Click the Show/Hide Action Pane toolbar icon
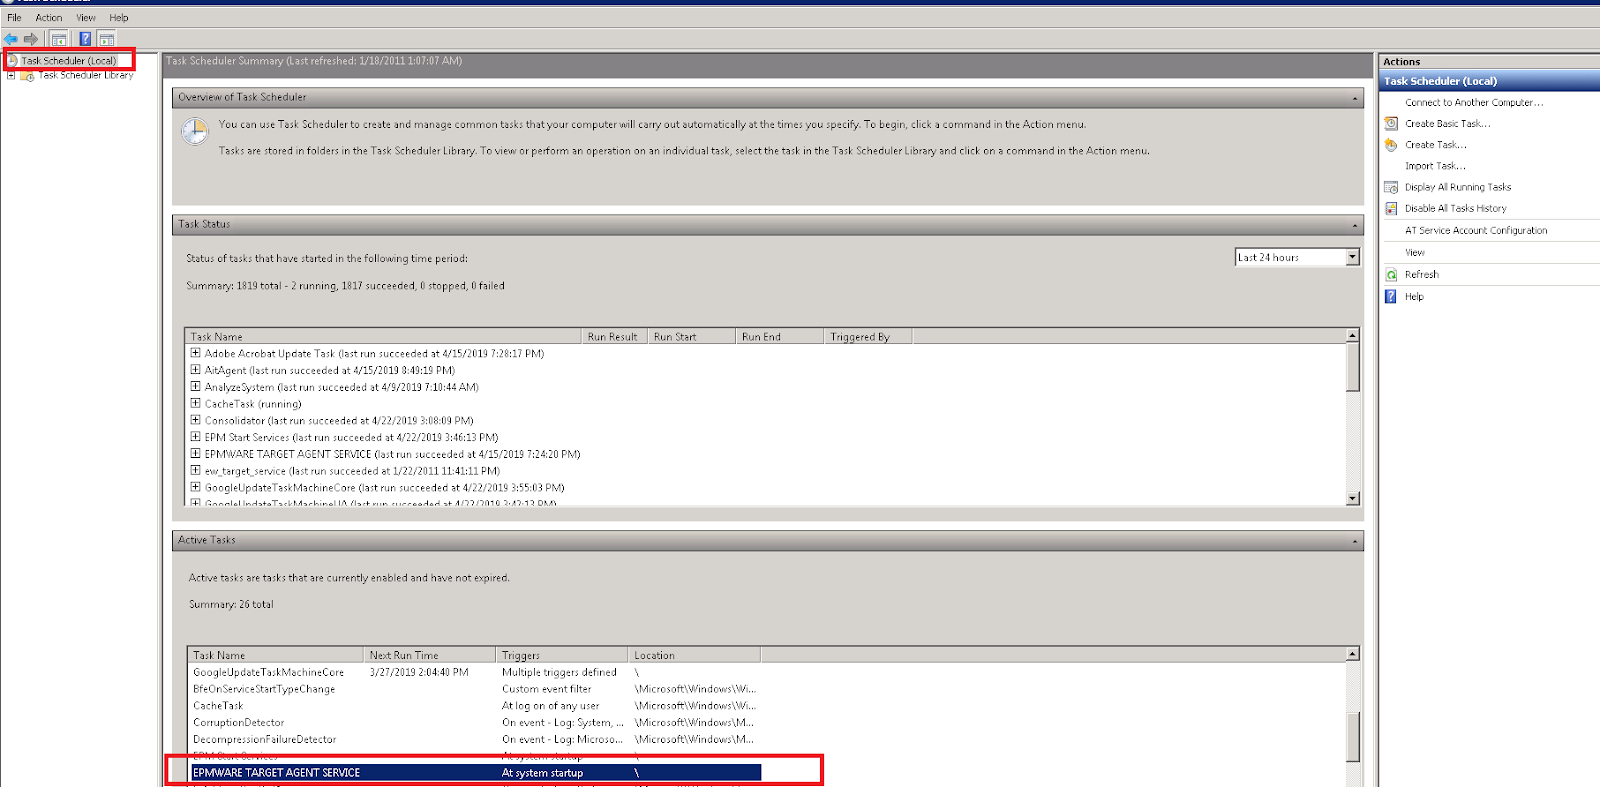Image resolution: width=1600 pixels, height=787 pixels. (106, 39)
